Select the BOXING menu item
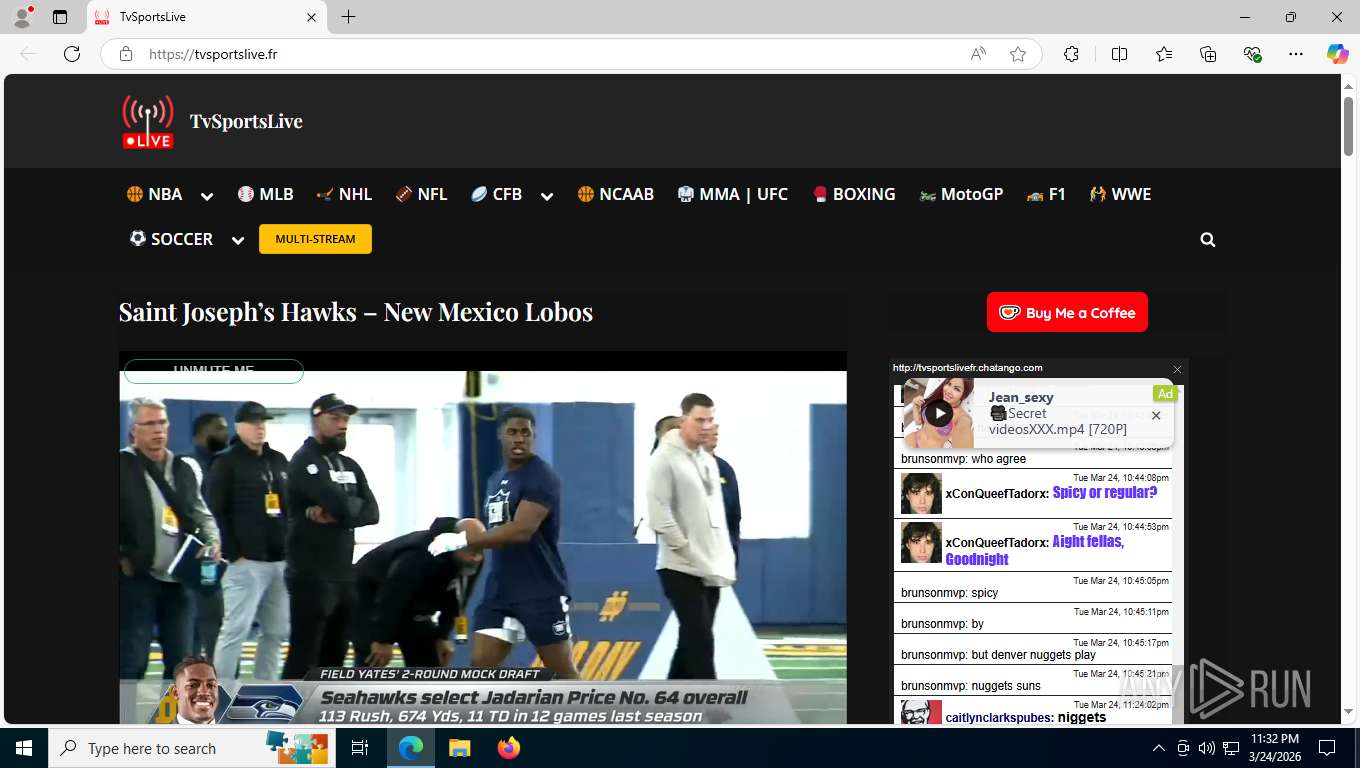Viewport: 1360px width, 768px height. [x=854, y=194]
